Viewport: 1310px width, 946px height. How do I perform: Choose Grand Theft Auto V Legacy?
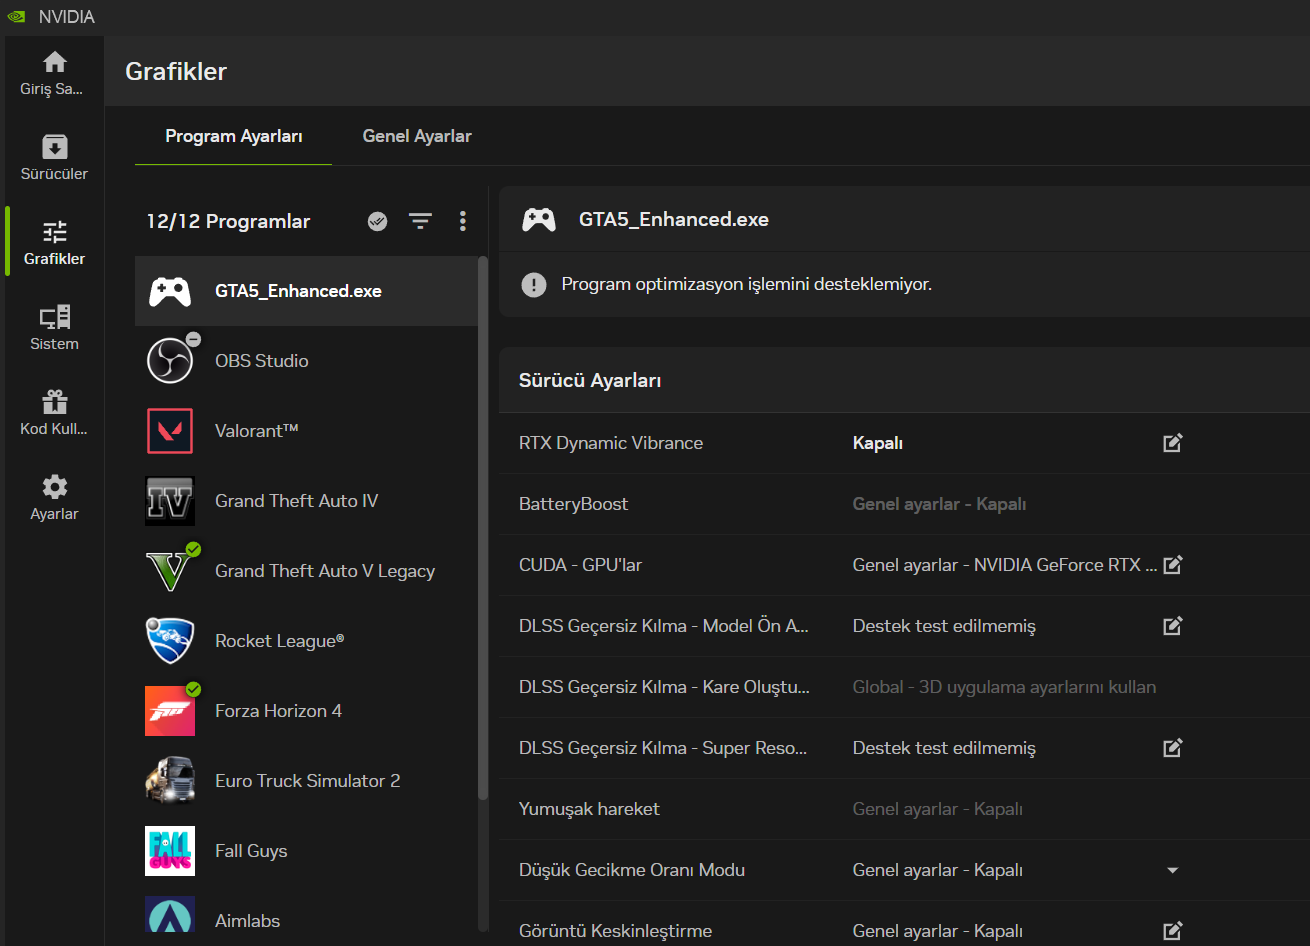306,571
